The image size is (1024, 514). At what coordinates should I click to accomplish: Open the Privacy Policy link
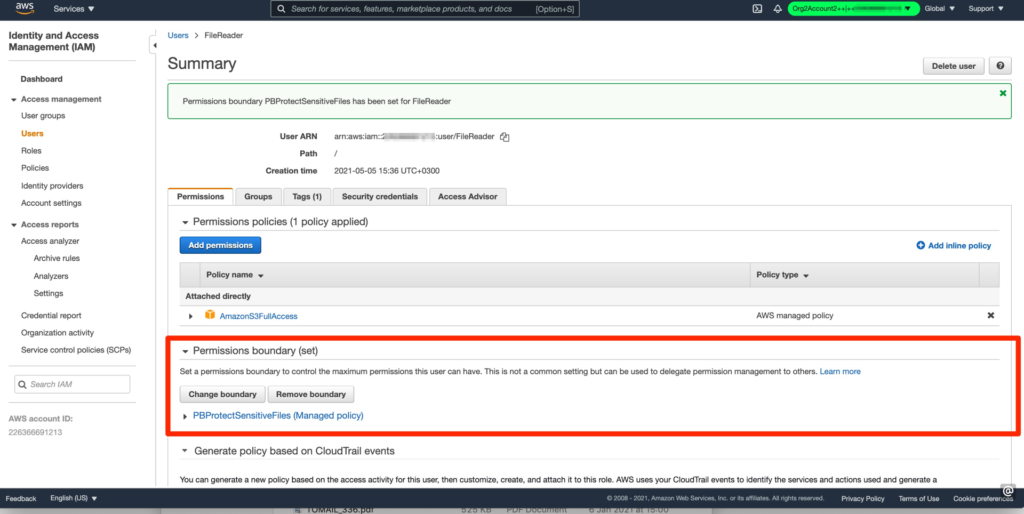pyautogui.click(x=863, y=498)
